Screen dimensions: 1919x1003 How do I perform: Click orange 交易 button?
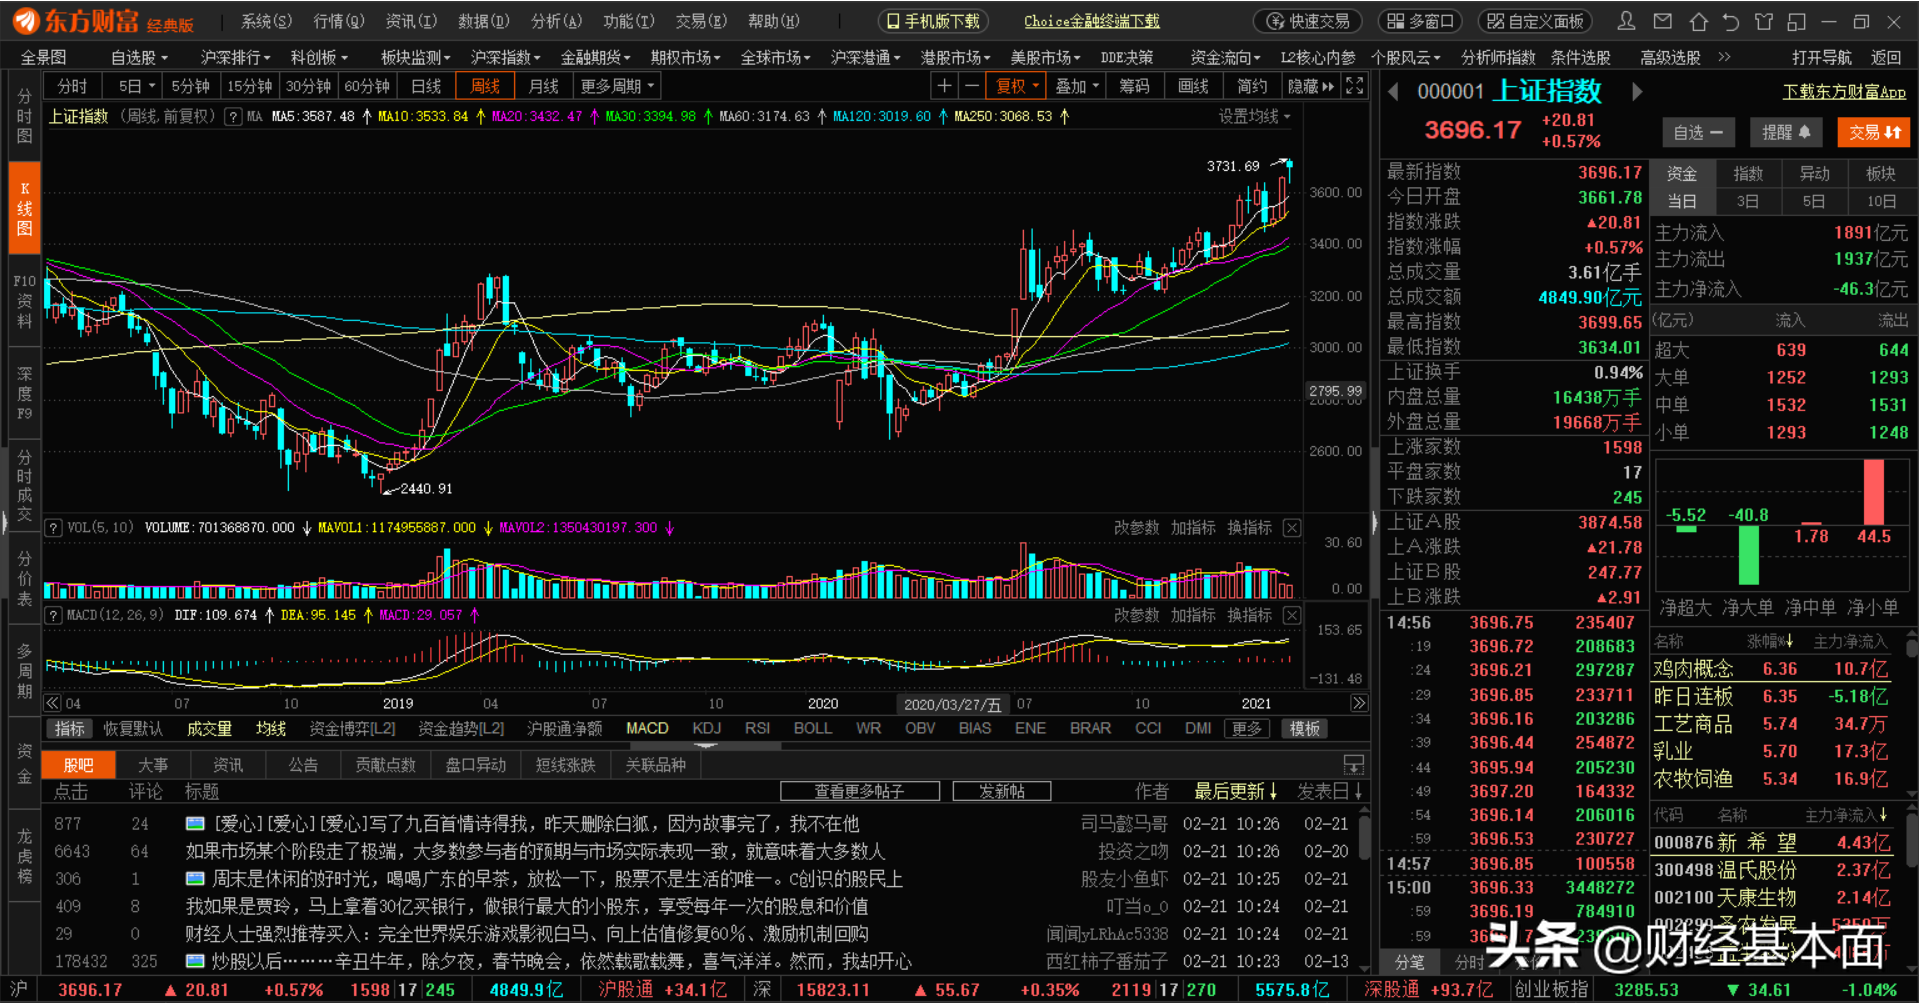click(x=1874, y=132)
